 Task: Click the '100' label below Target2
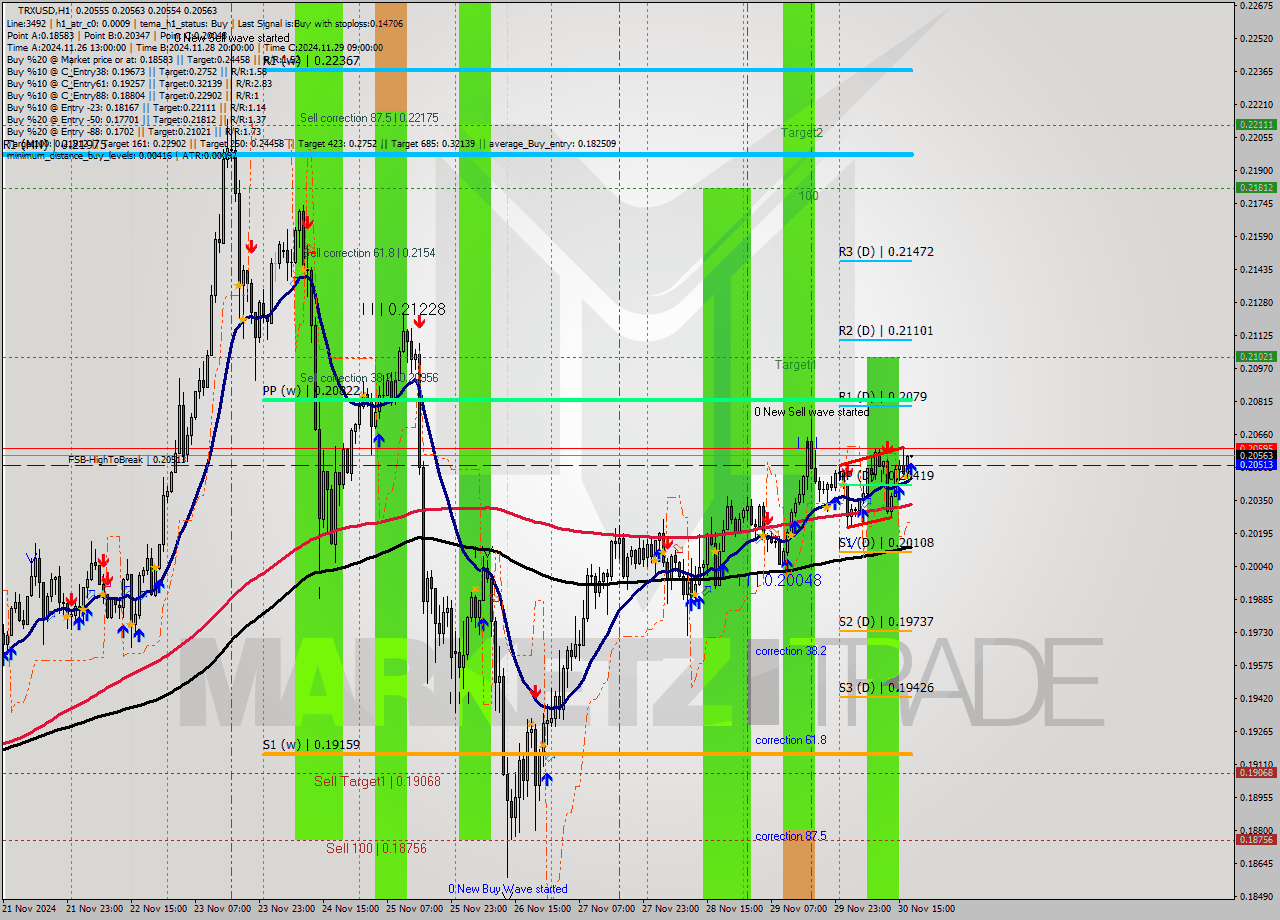(x=808, y=196)
